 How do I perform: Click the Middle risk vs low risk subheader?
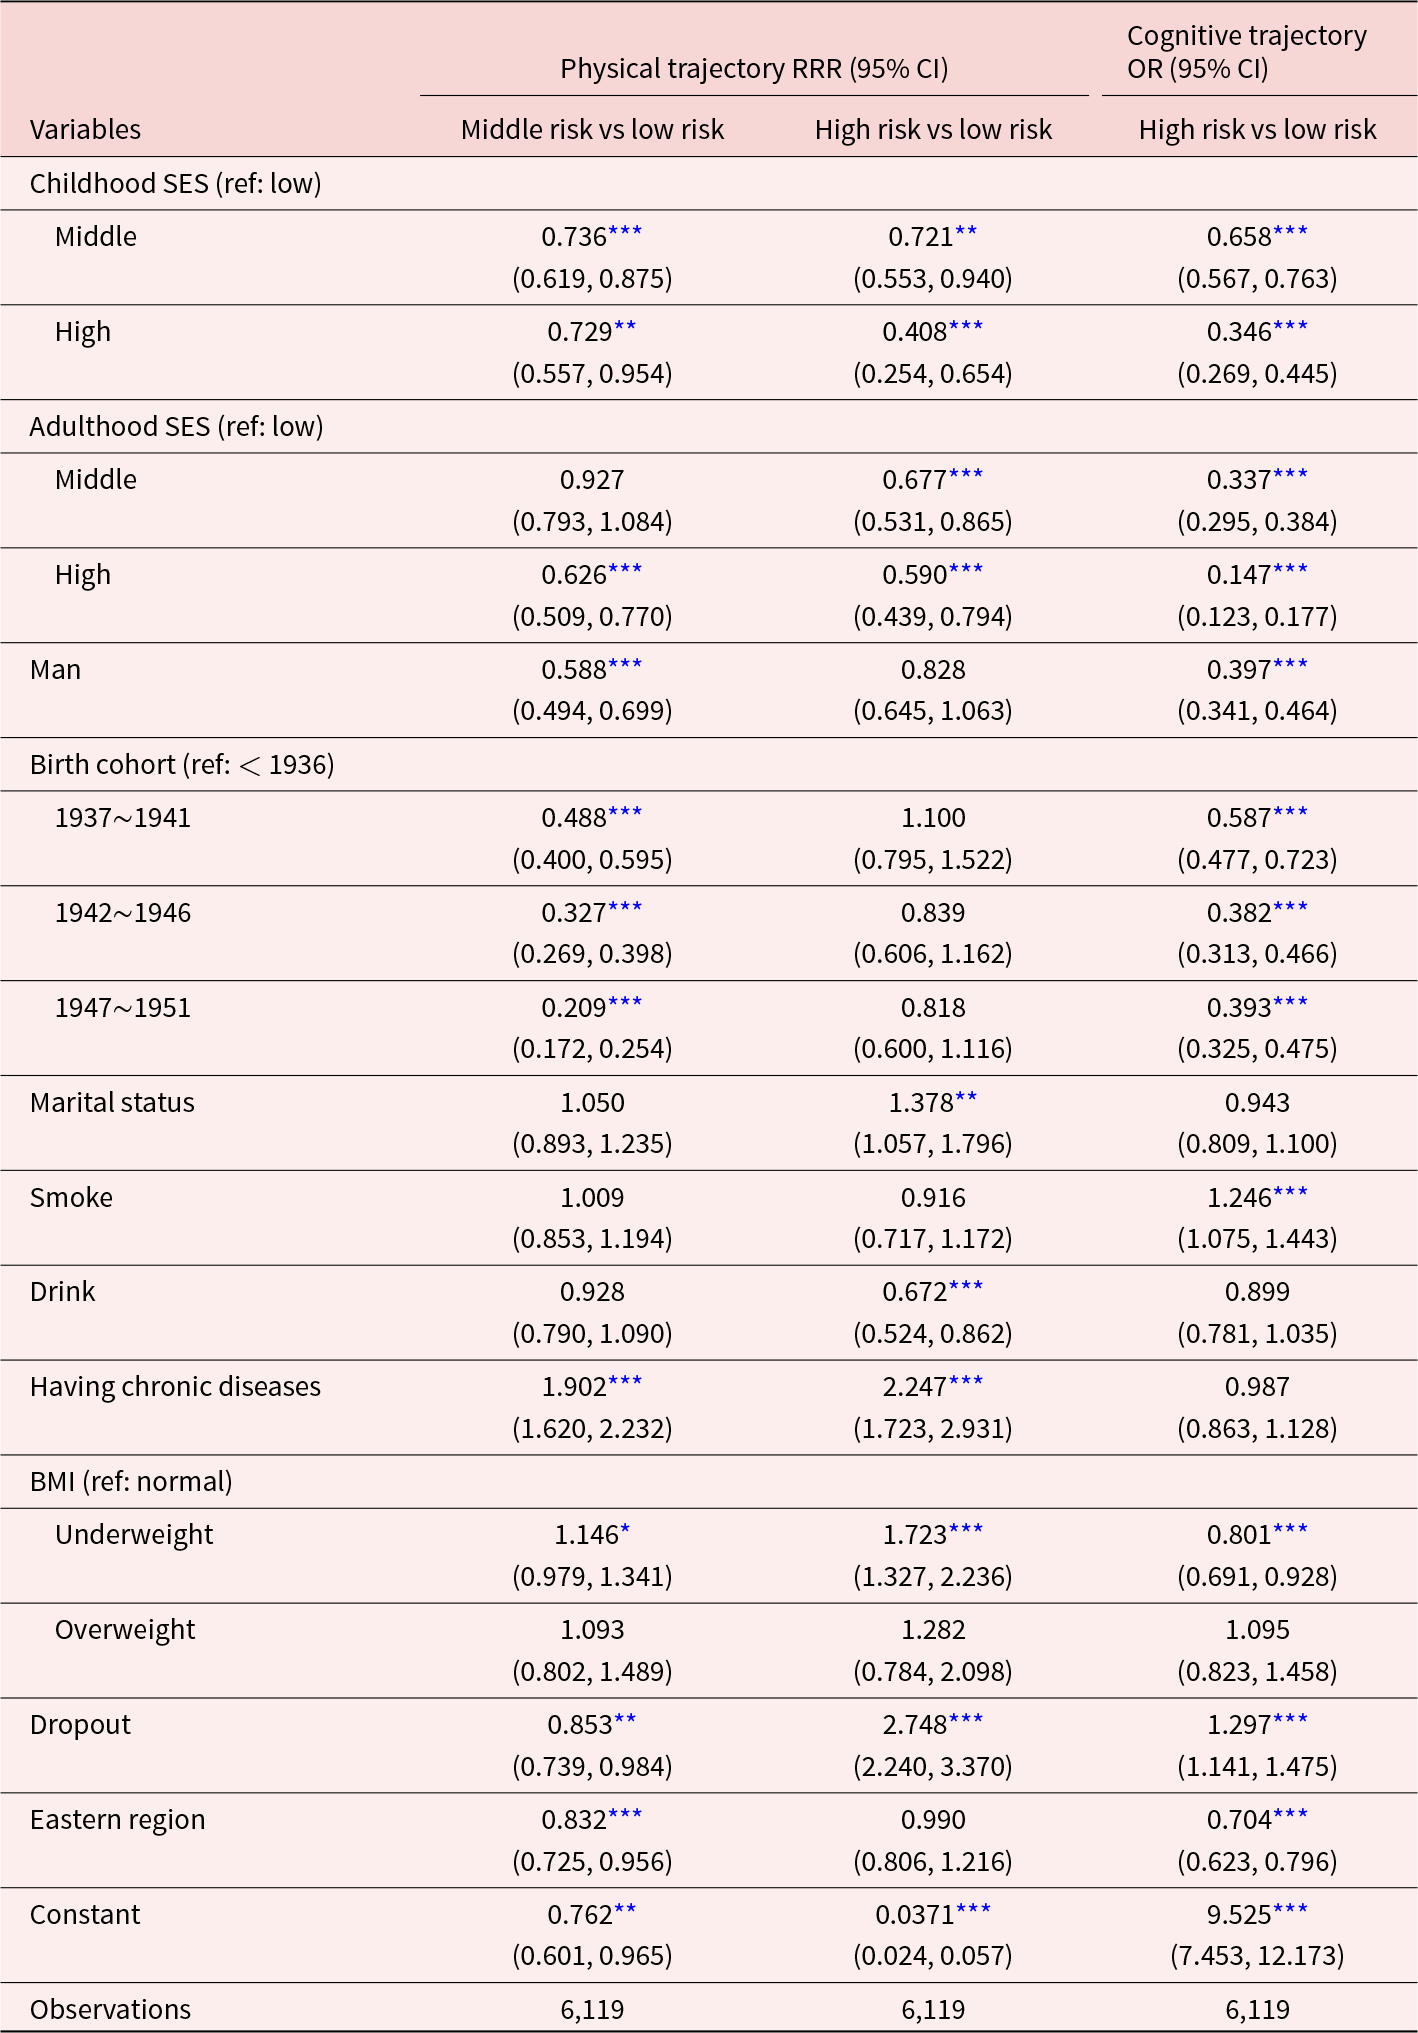[592, 130]
